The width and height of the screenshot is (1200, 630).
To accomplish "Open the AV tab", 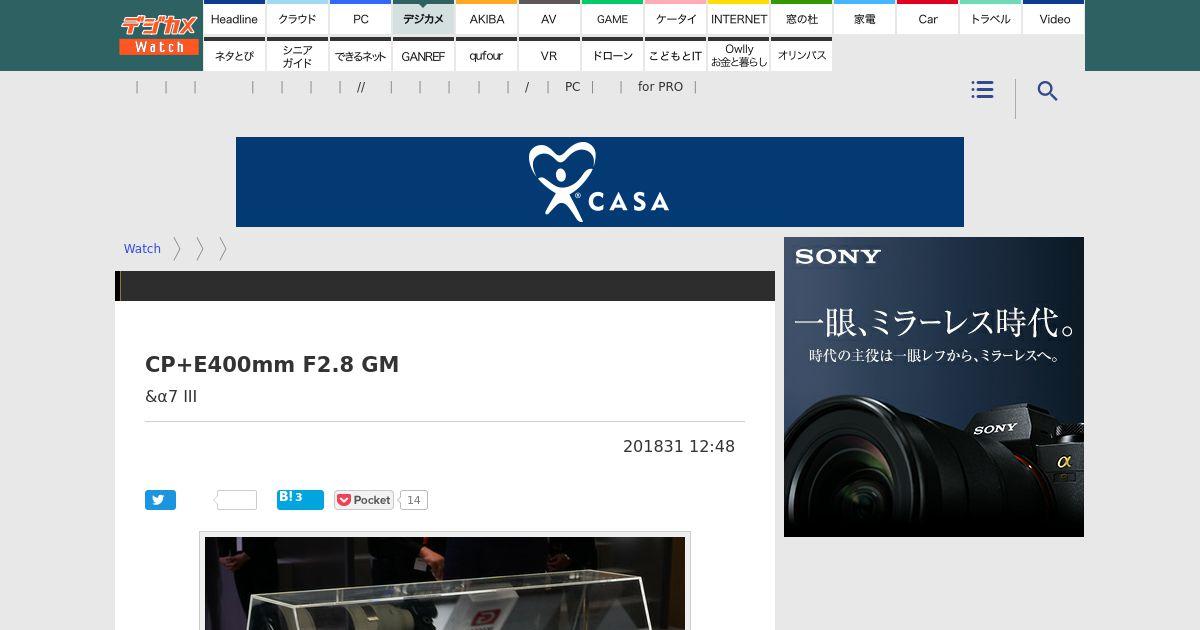I will click(x=549, y=18).
